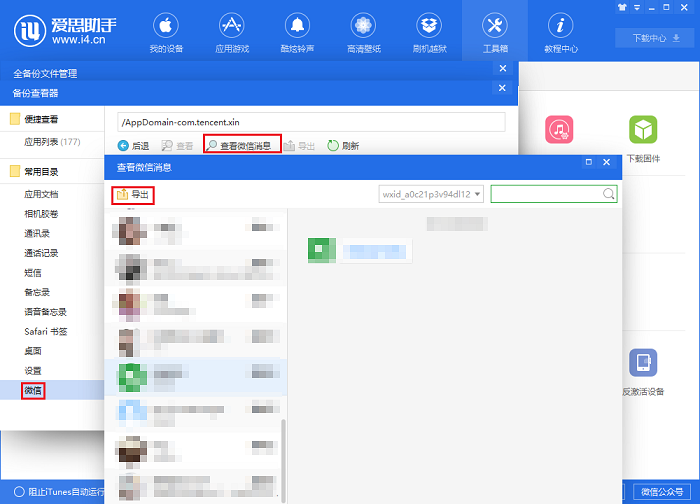The height and width of the screenshot is (504, 700).
Task: Open the 教程中心 tutorial section
Action: pos(561,33)
